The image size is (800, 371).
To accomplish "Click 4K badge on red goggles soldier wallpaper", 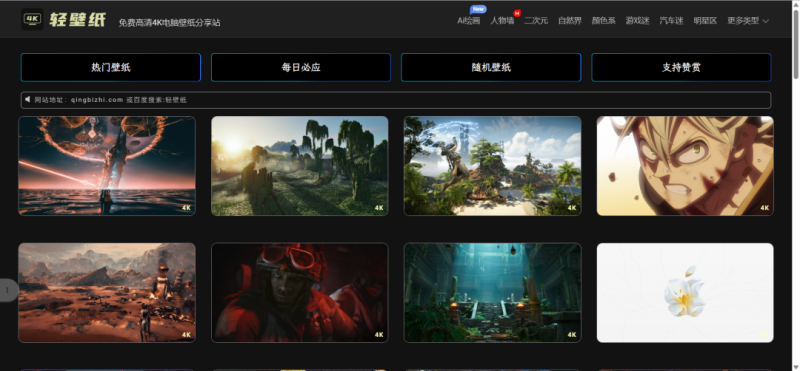I will tap(379, 335).
